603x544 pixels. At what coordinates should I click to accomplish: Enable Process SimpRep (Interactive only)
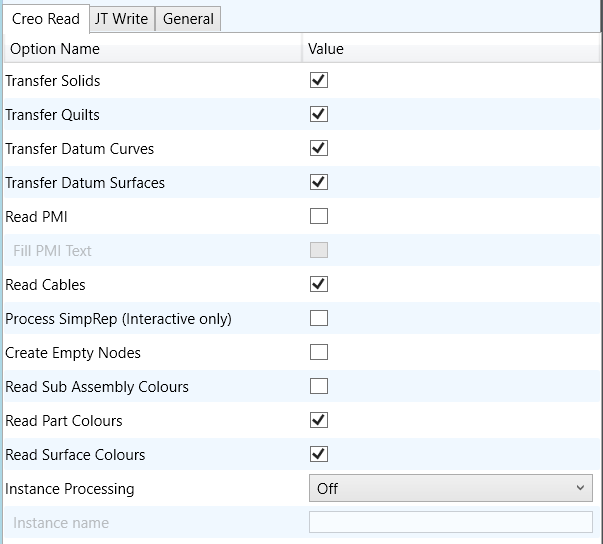[319, 318]
